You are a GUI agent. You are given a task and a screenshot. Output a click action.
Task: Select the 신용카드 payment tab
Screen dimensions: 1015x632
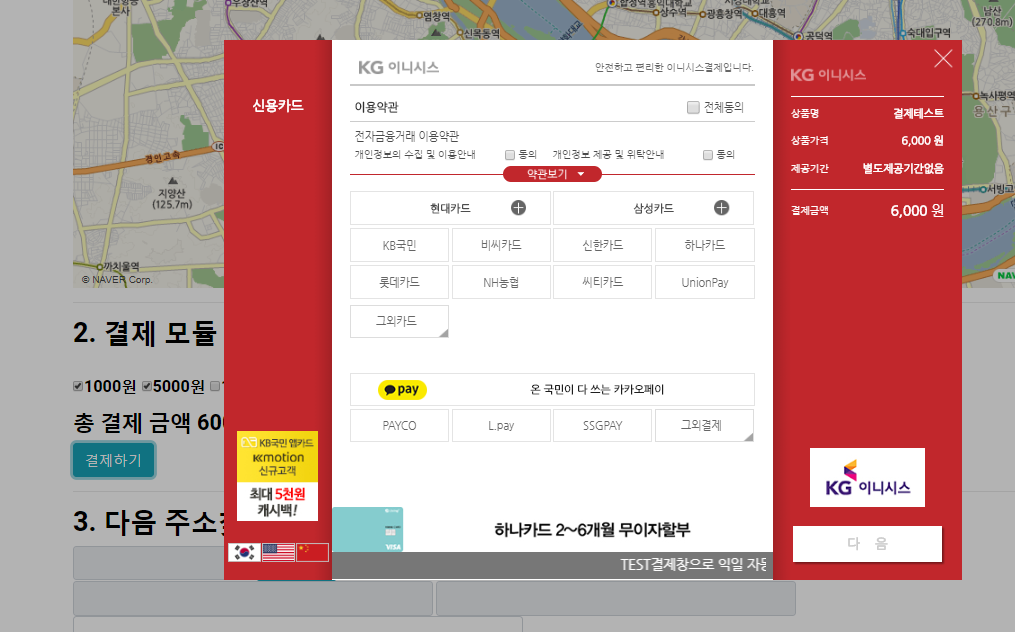click(278, 106)
